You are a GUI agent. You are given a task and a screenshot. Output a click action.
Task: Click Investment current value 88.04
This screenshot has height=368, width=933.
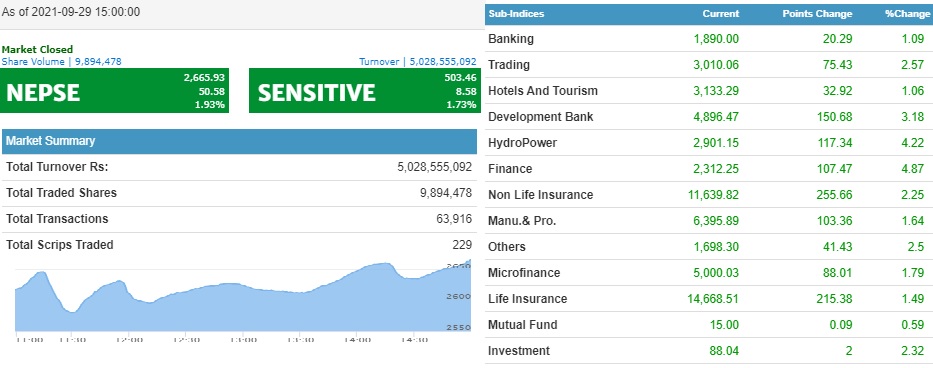pyautogui.click(x=724, y=351)
